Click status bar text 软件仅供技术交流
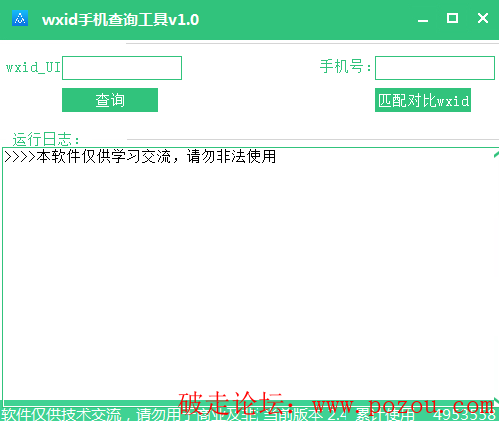Screen dimensions: 499x421 (x=62, y=414)
